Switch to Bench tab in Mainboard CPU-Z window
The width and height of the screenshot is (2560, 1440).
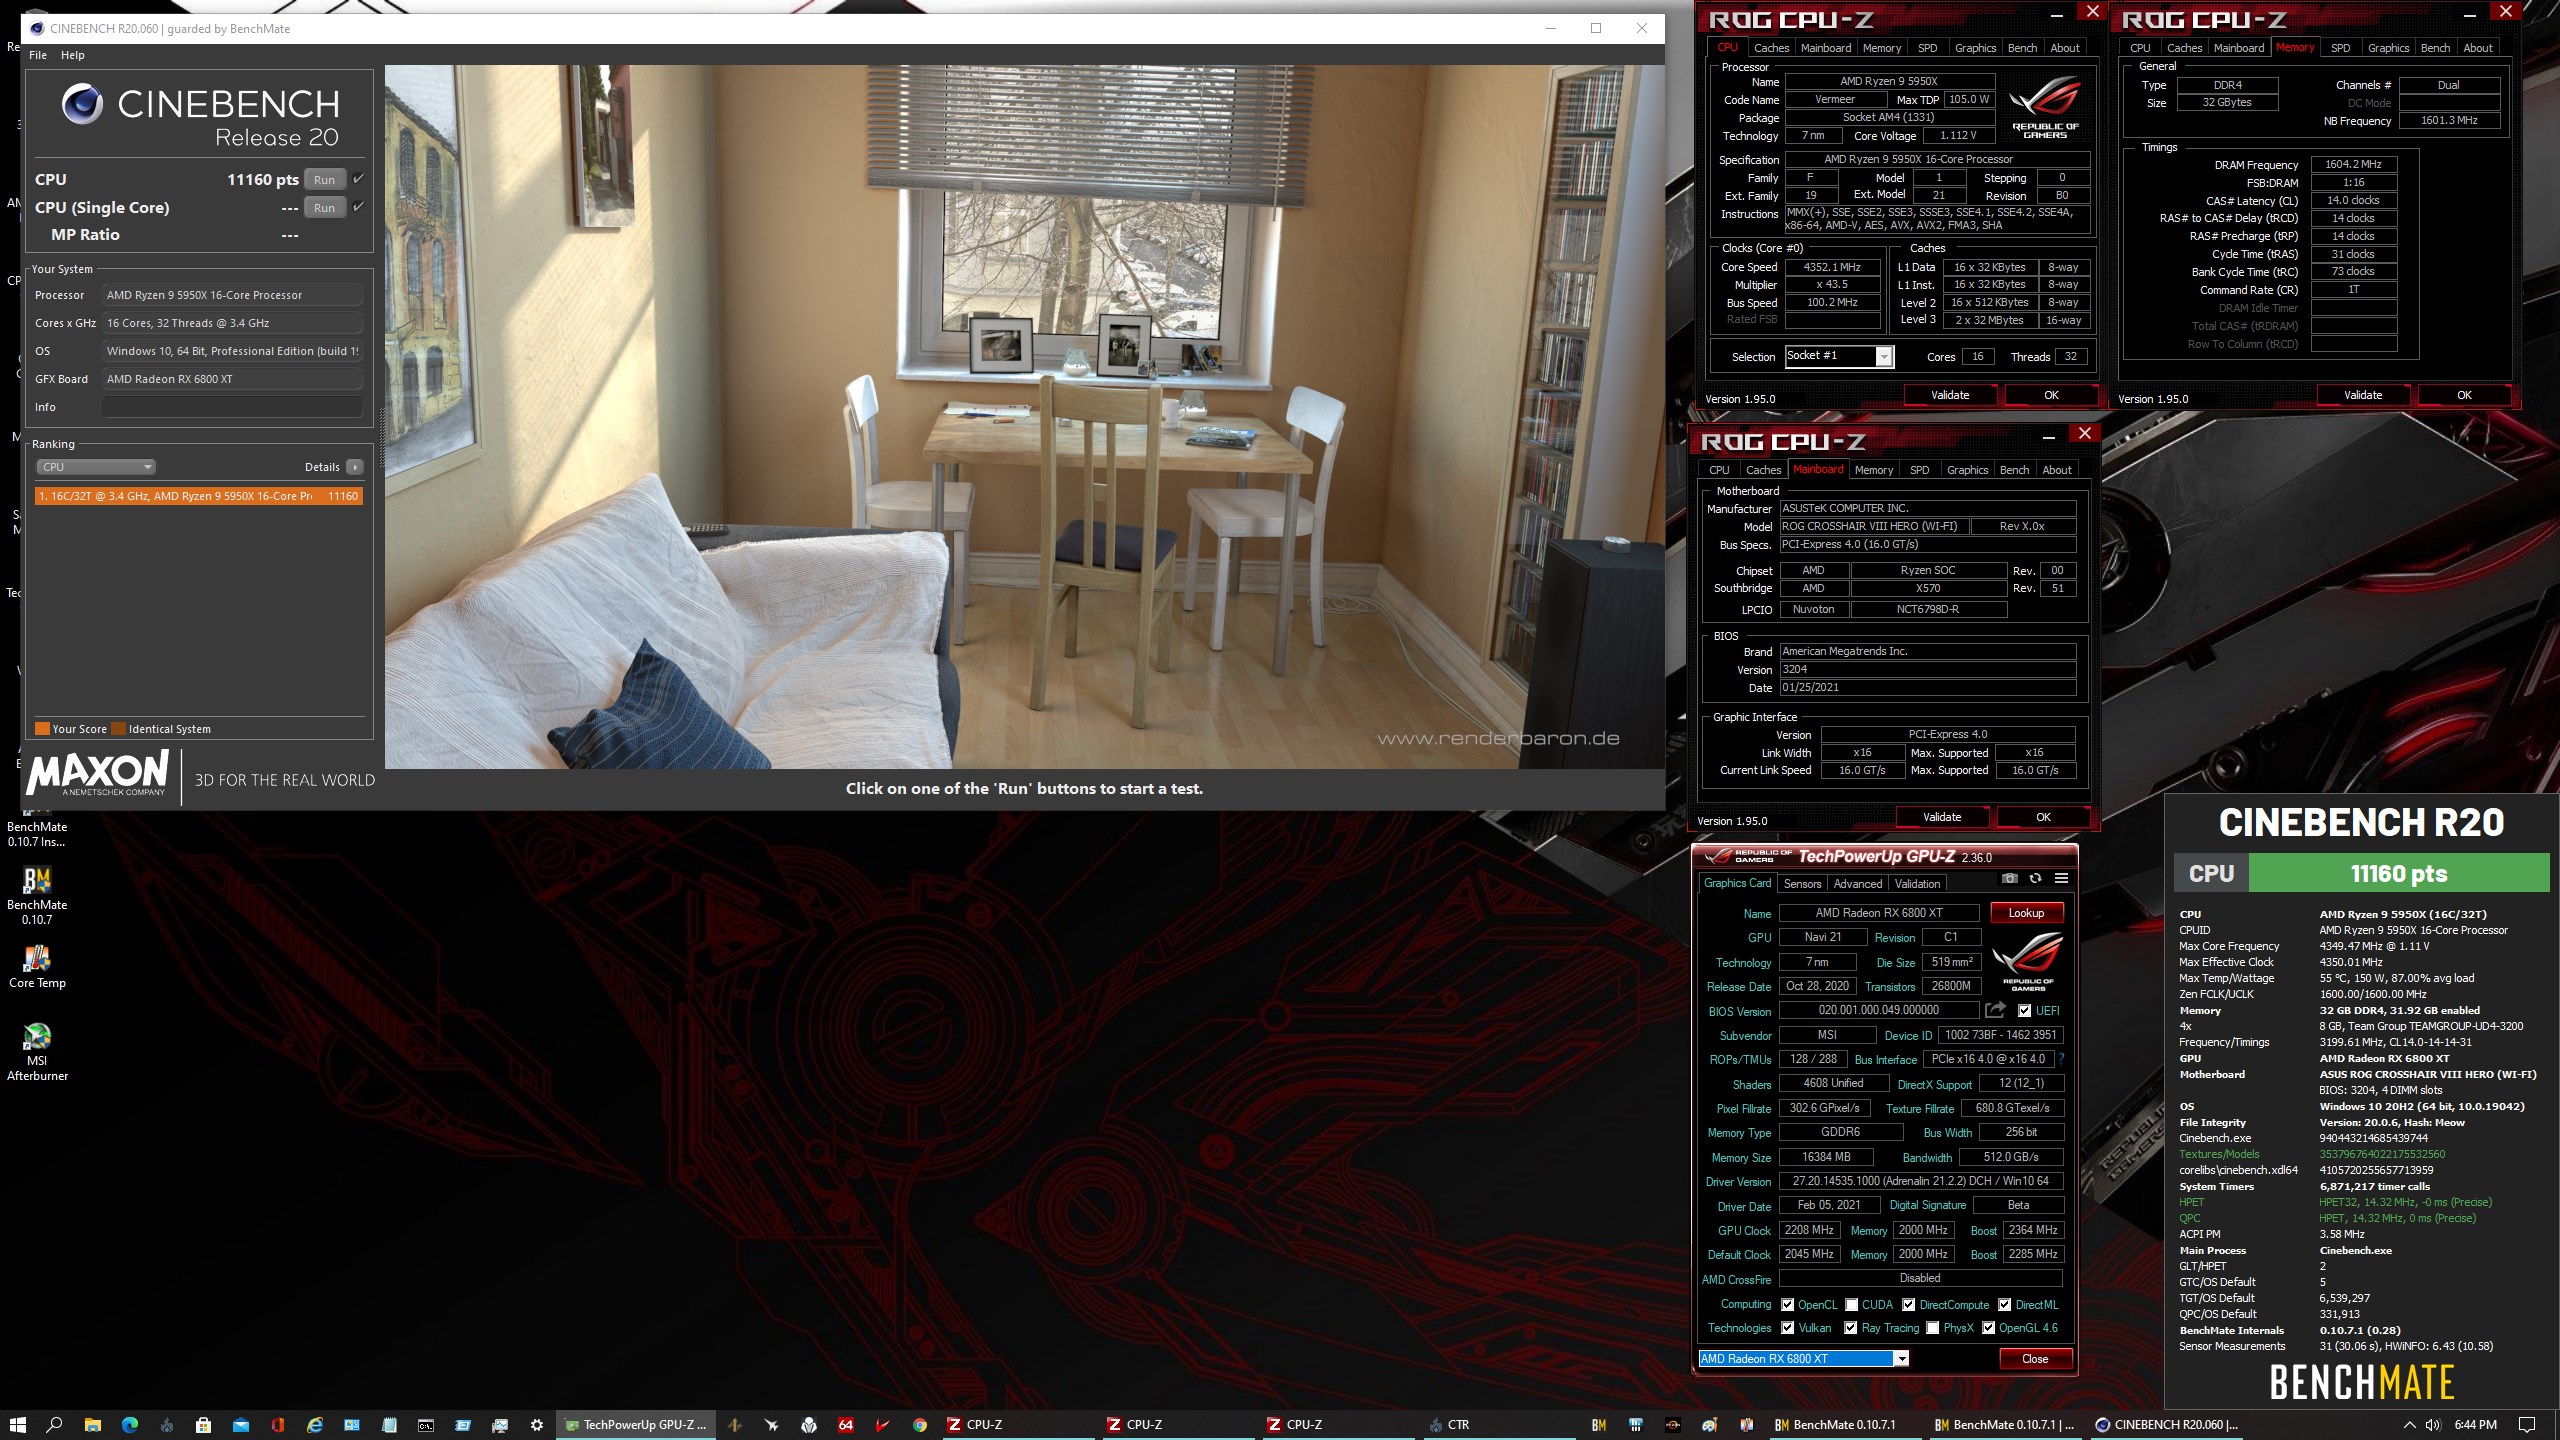pos(2014,470)
